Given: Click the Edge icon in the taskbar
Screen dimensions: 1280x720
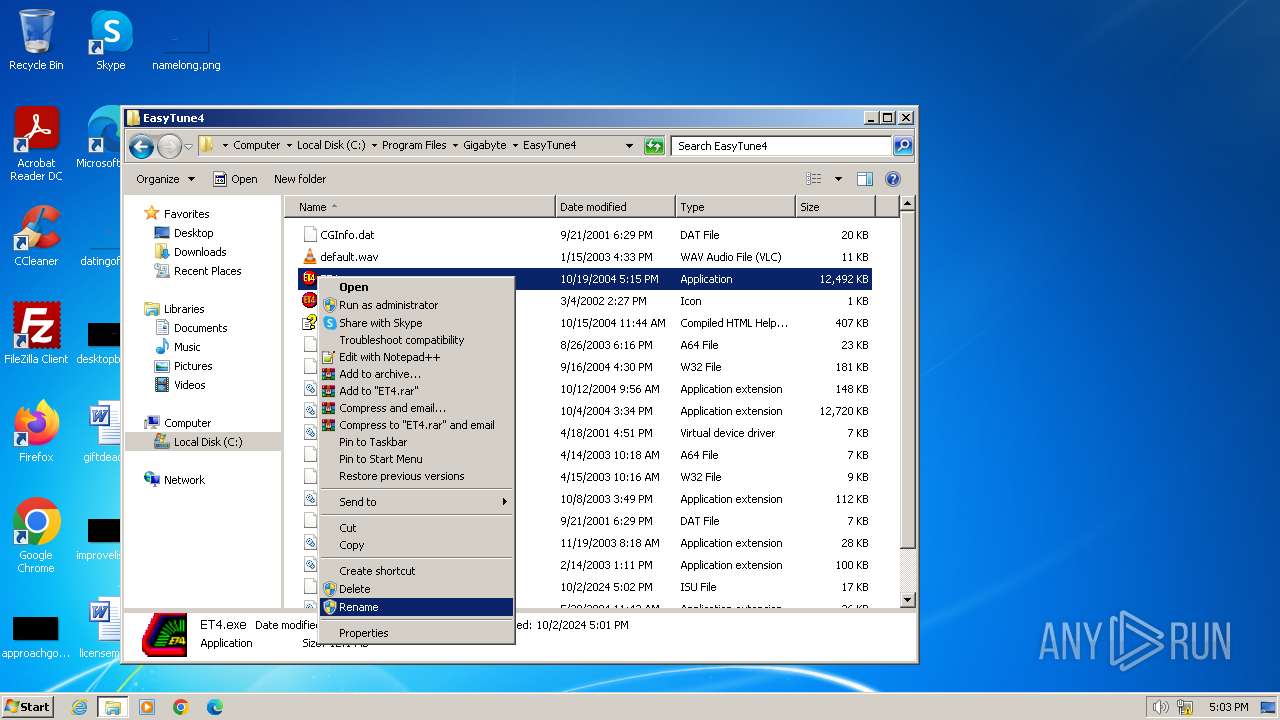Looking at the screenshot, I should [214, 707].
